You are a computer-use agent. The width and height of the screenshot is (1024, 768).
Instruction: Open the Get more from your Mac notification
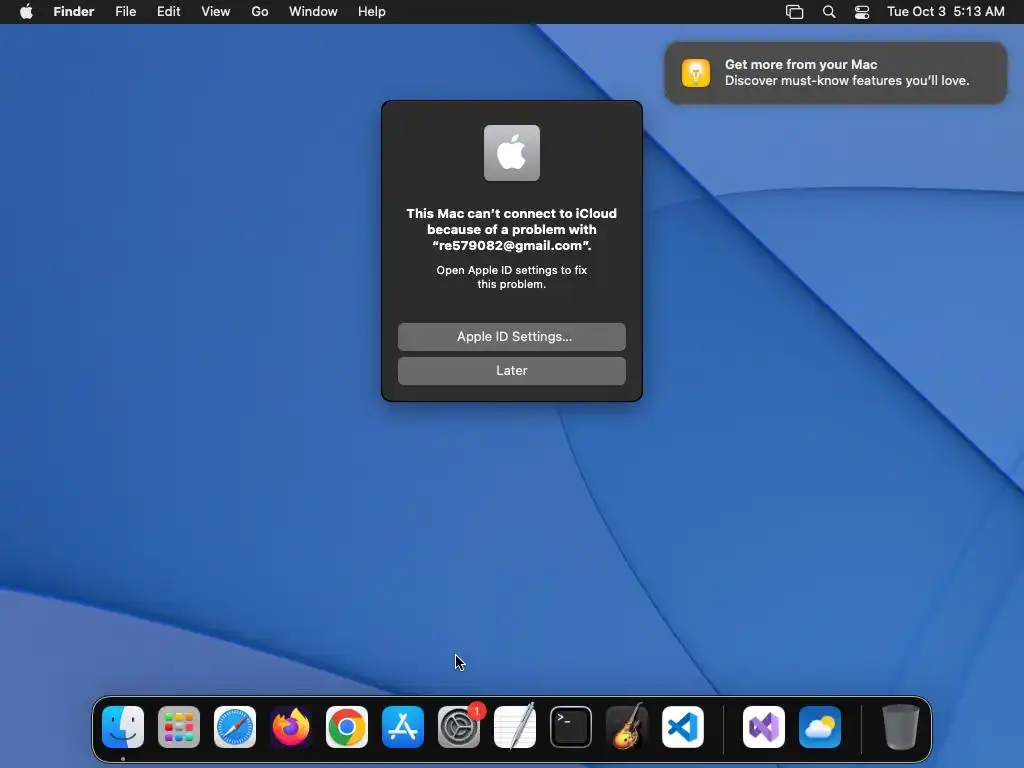[x=836, y=72]
